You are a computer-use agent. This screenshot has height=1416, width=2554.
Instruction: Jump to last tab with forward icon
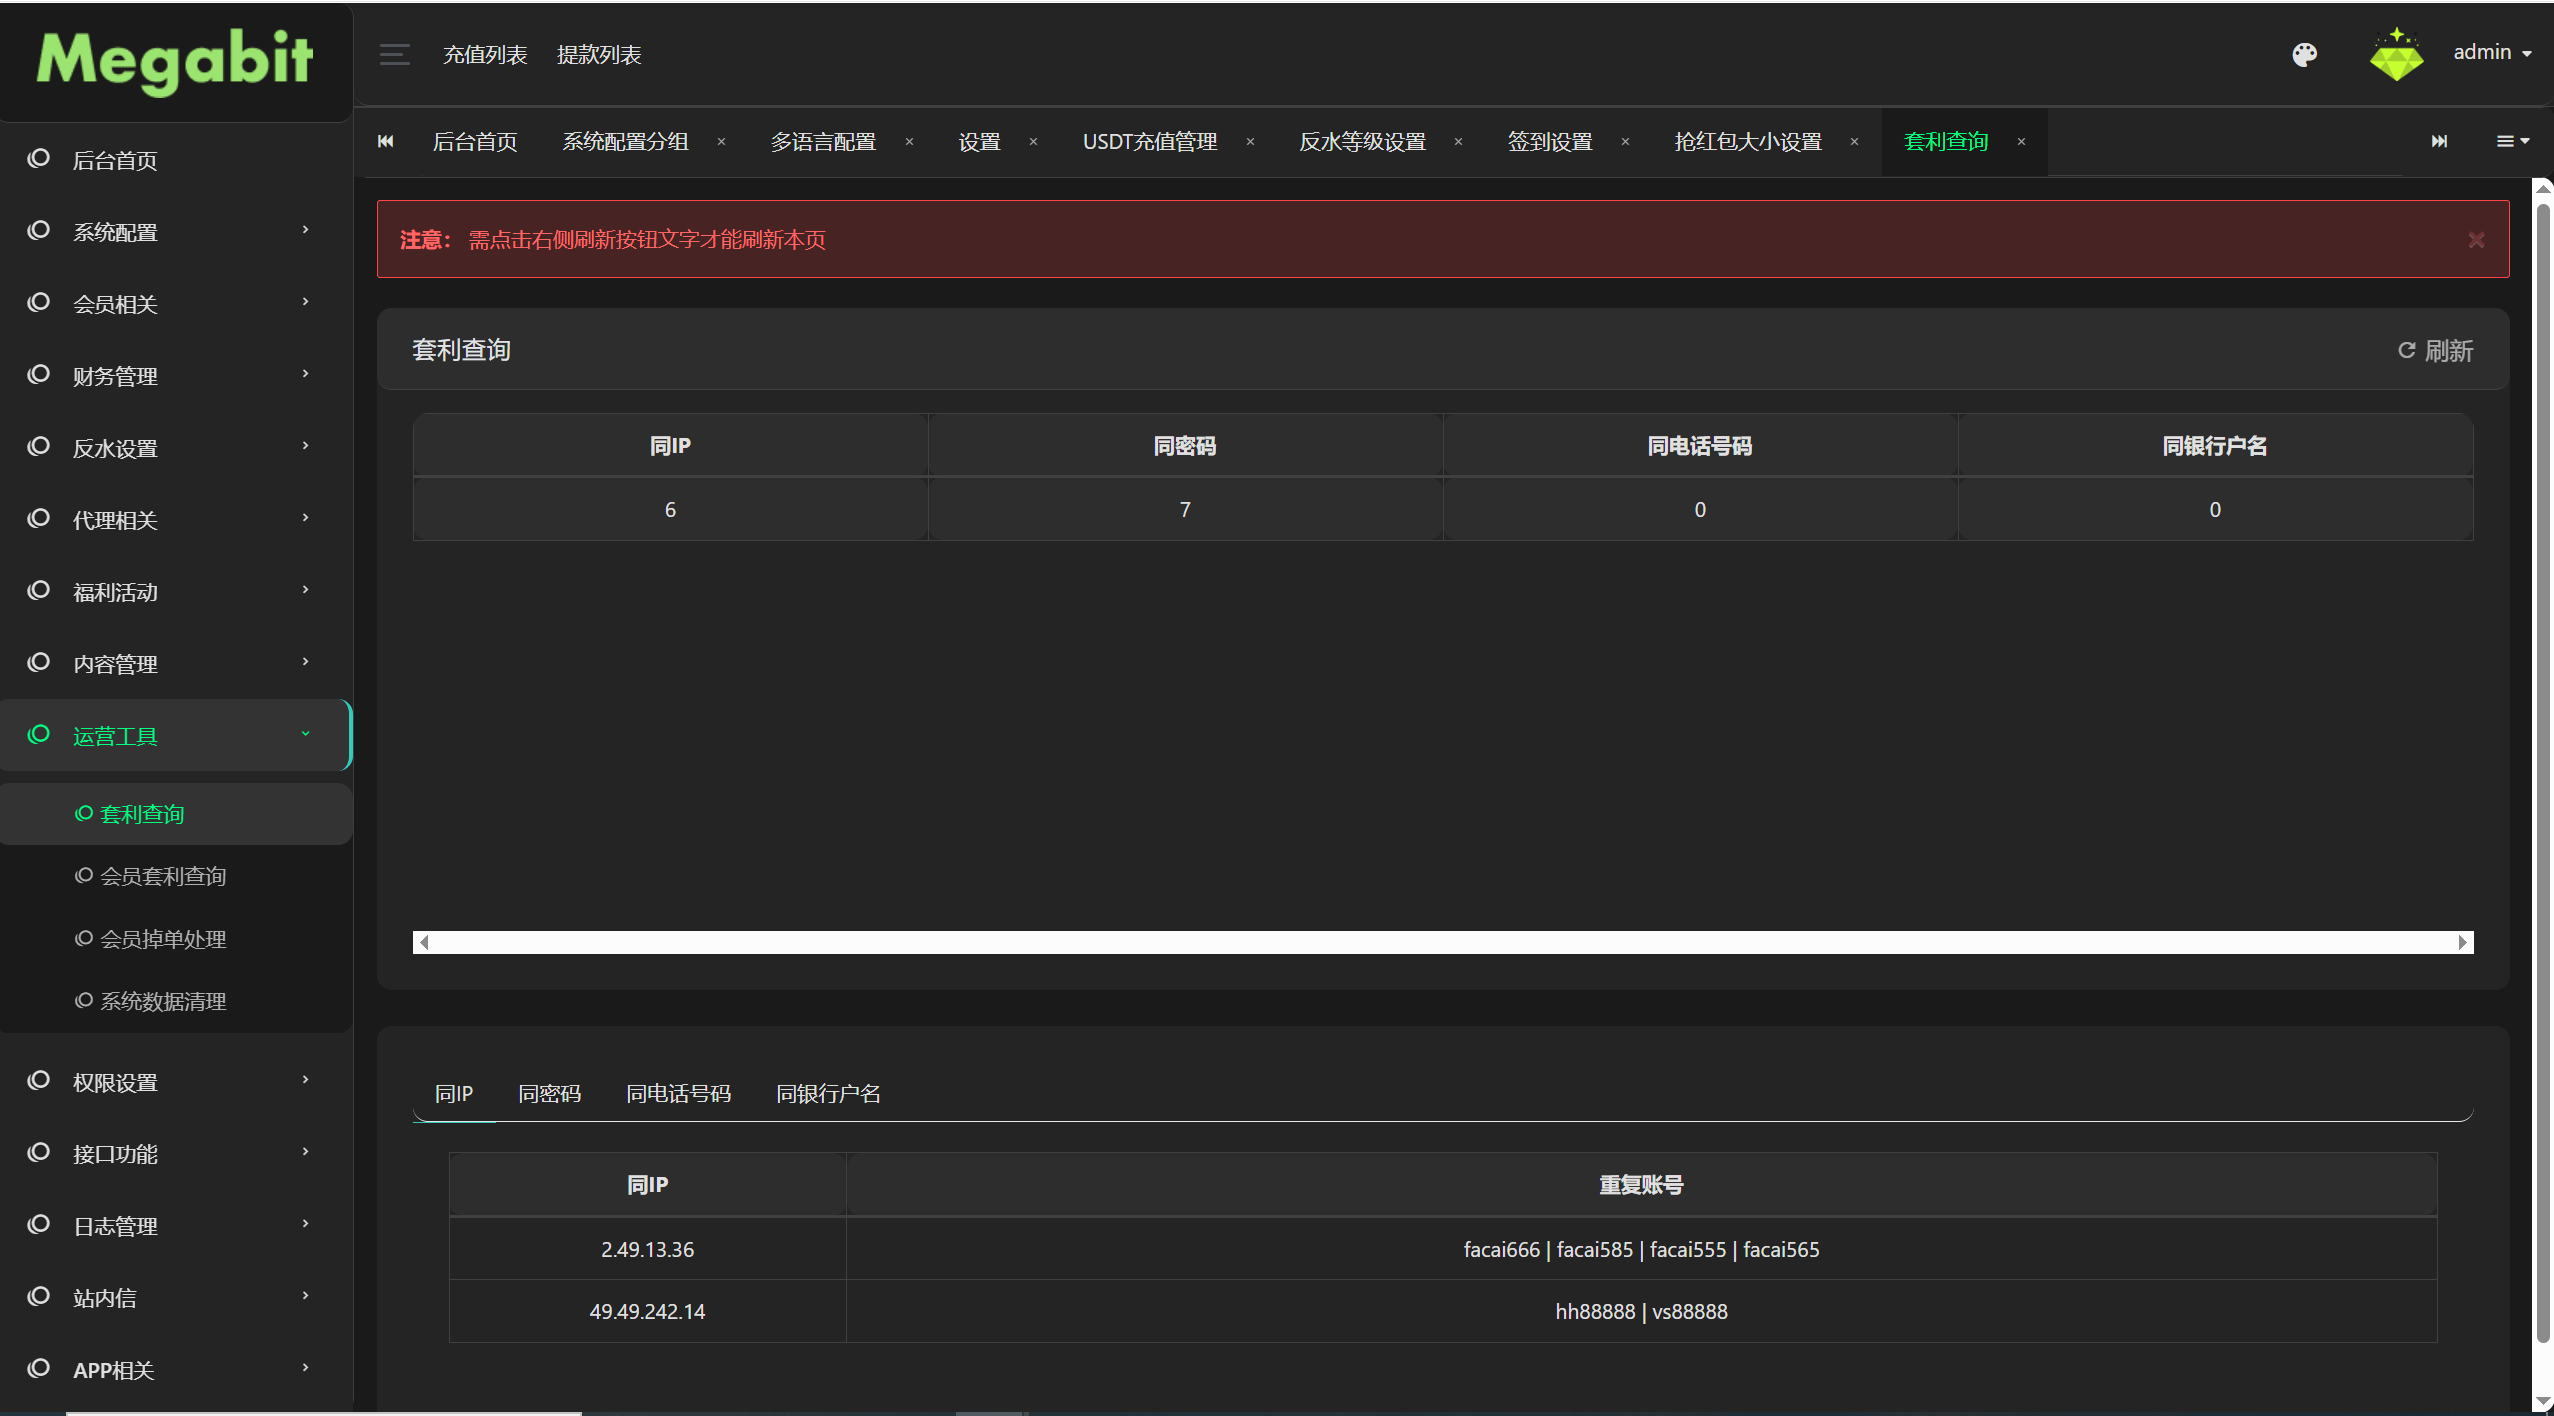(2440, 141)
